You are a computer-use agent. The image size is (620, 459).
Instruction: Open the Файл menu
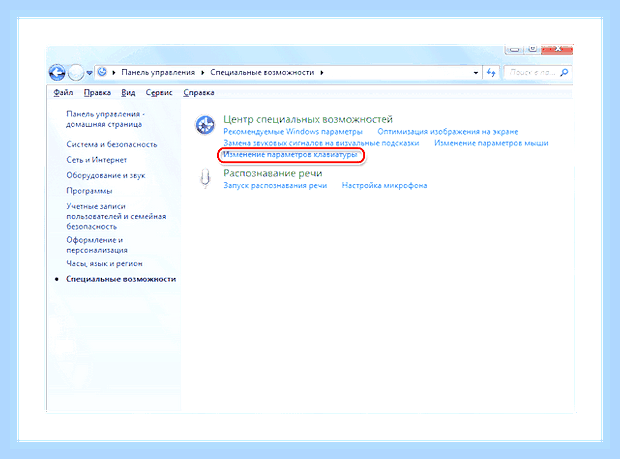[x=63, y=93]
